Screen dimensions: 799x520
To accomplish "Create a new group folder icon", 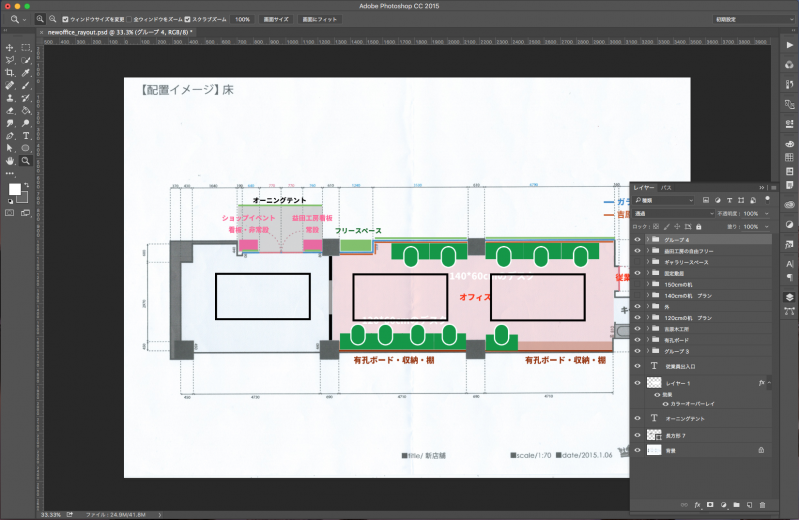I will (x=736, y=505).
